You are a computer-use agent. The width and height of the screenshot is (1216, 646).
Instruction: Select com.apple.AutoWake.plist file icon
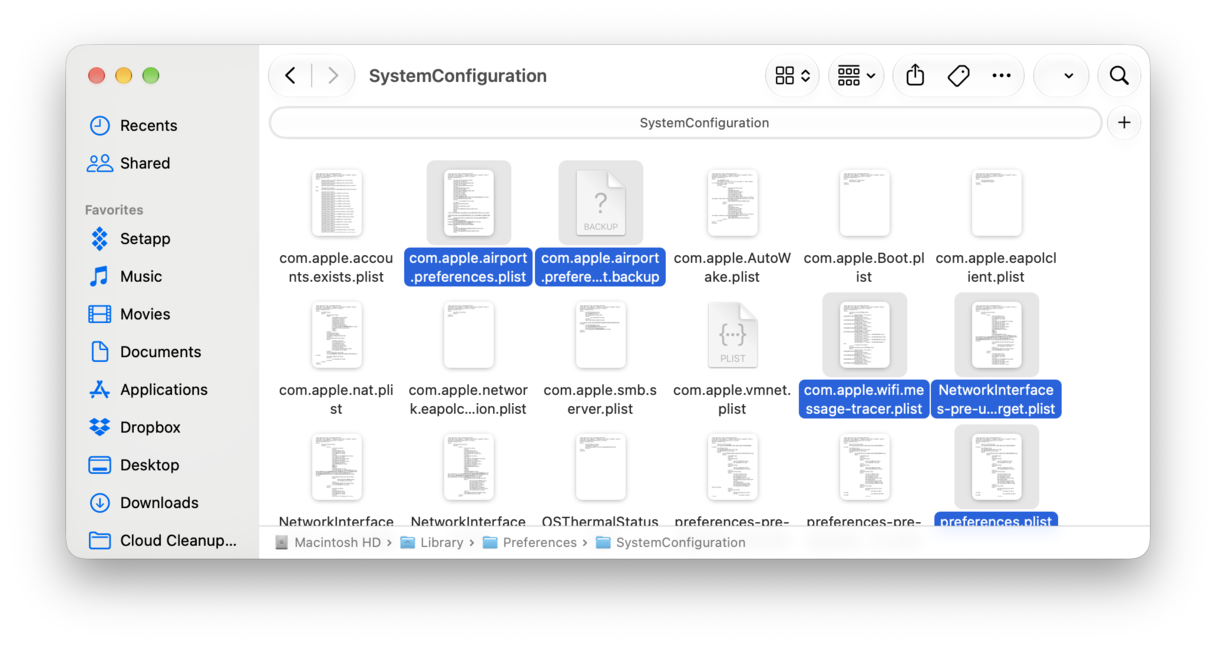point(732,203)
